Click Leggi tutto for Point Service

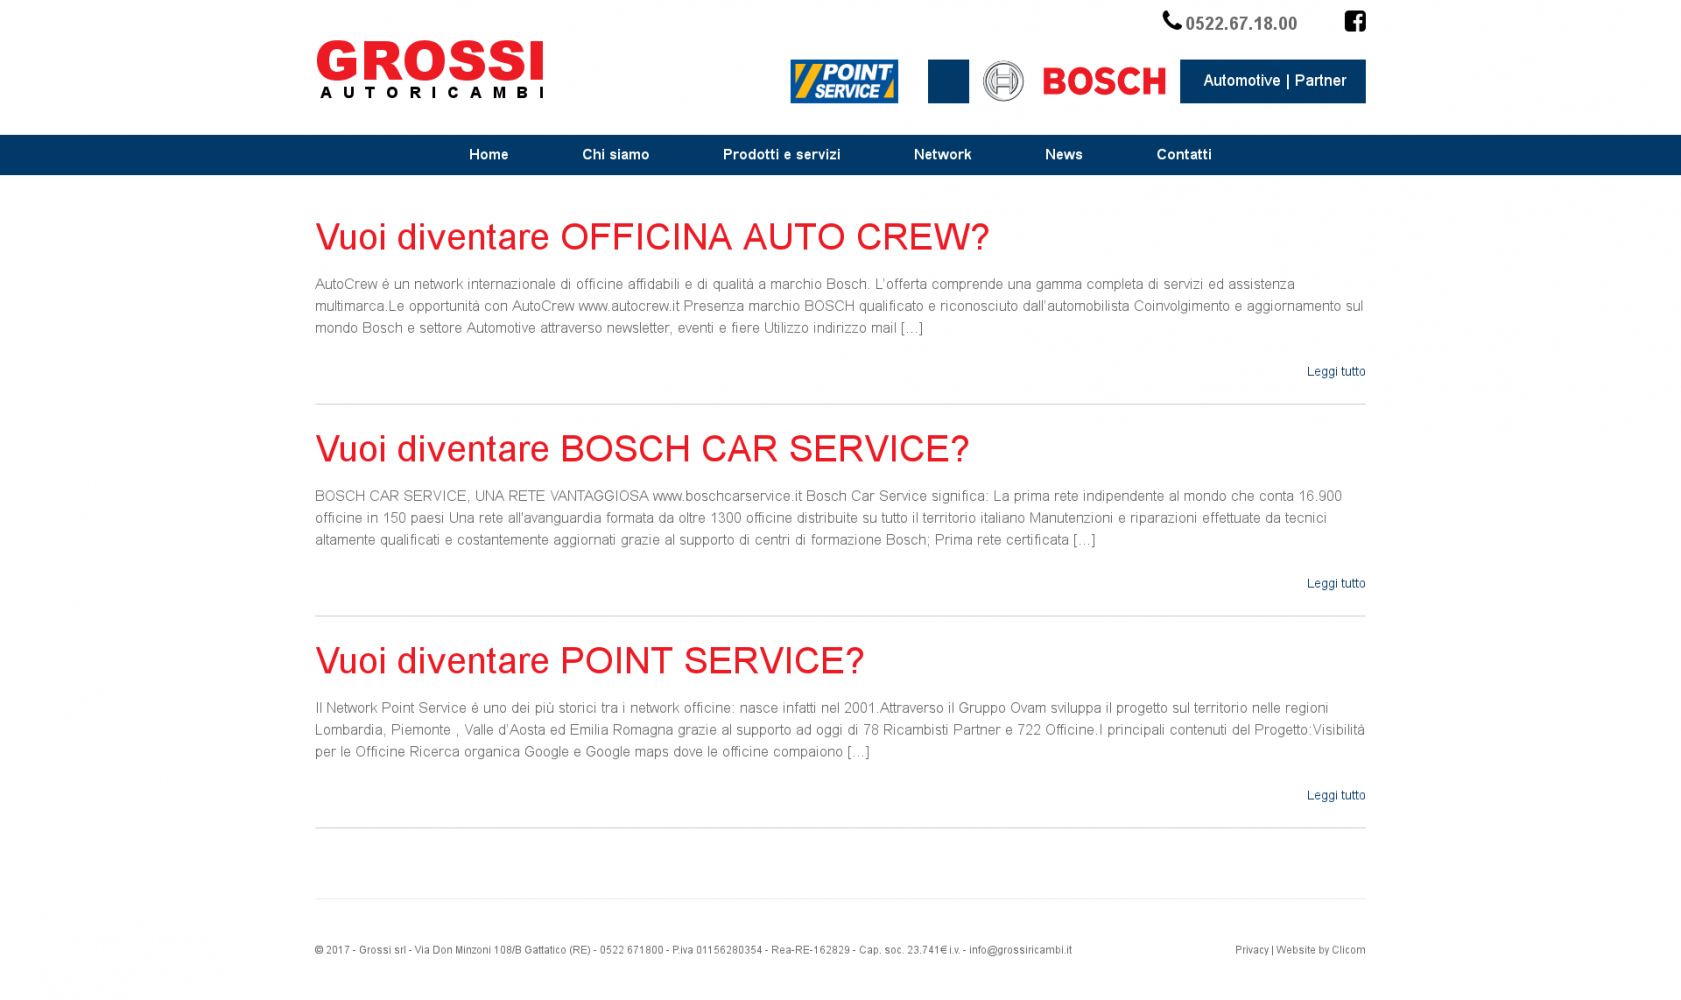[1336, 796]
